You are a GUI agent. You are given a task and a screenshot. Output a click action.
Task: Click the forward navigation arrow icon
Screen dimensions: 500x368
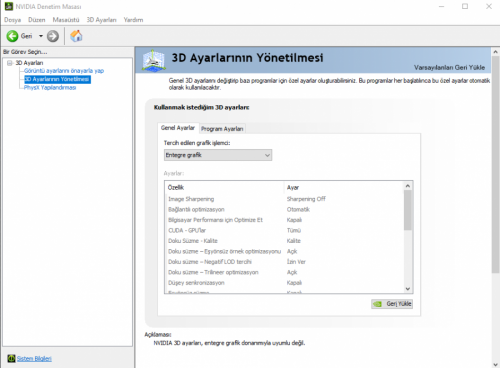pos(53,36)
